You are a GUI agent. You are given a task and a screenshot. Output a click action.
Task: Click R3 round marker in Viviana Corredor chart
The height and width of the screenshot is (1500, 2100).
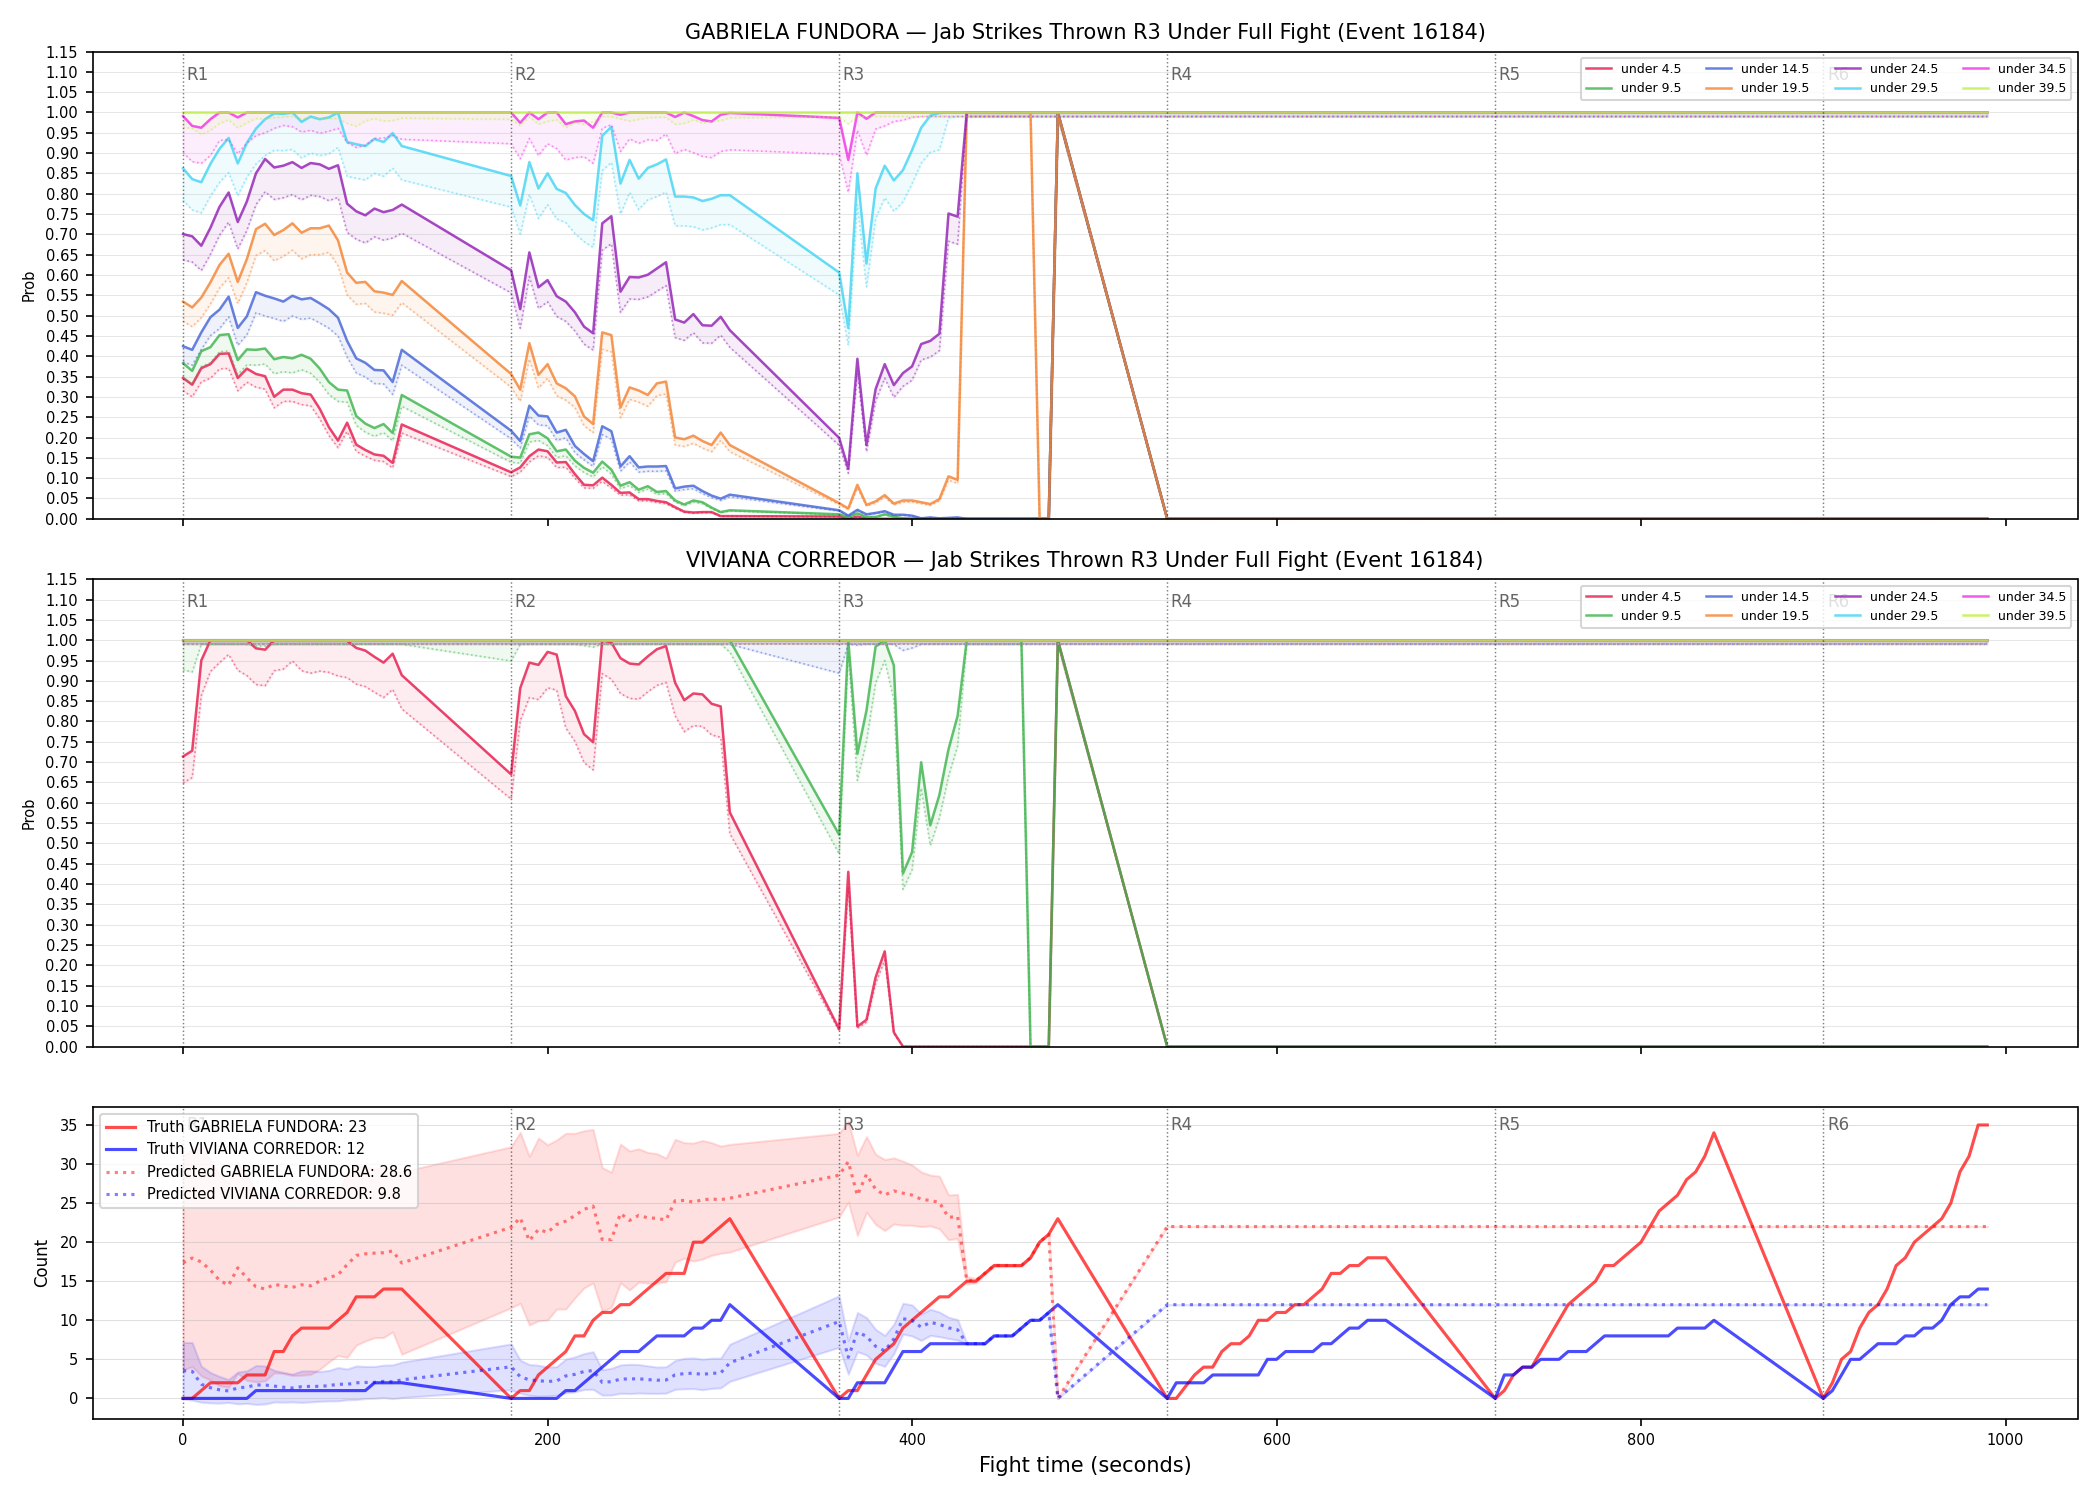[853, 601]
